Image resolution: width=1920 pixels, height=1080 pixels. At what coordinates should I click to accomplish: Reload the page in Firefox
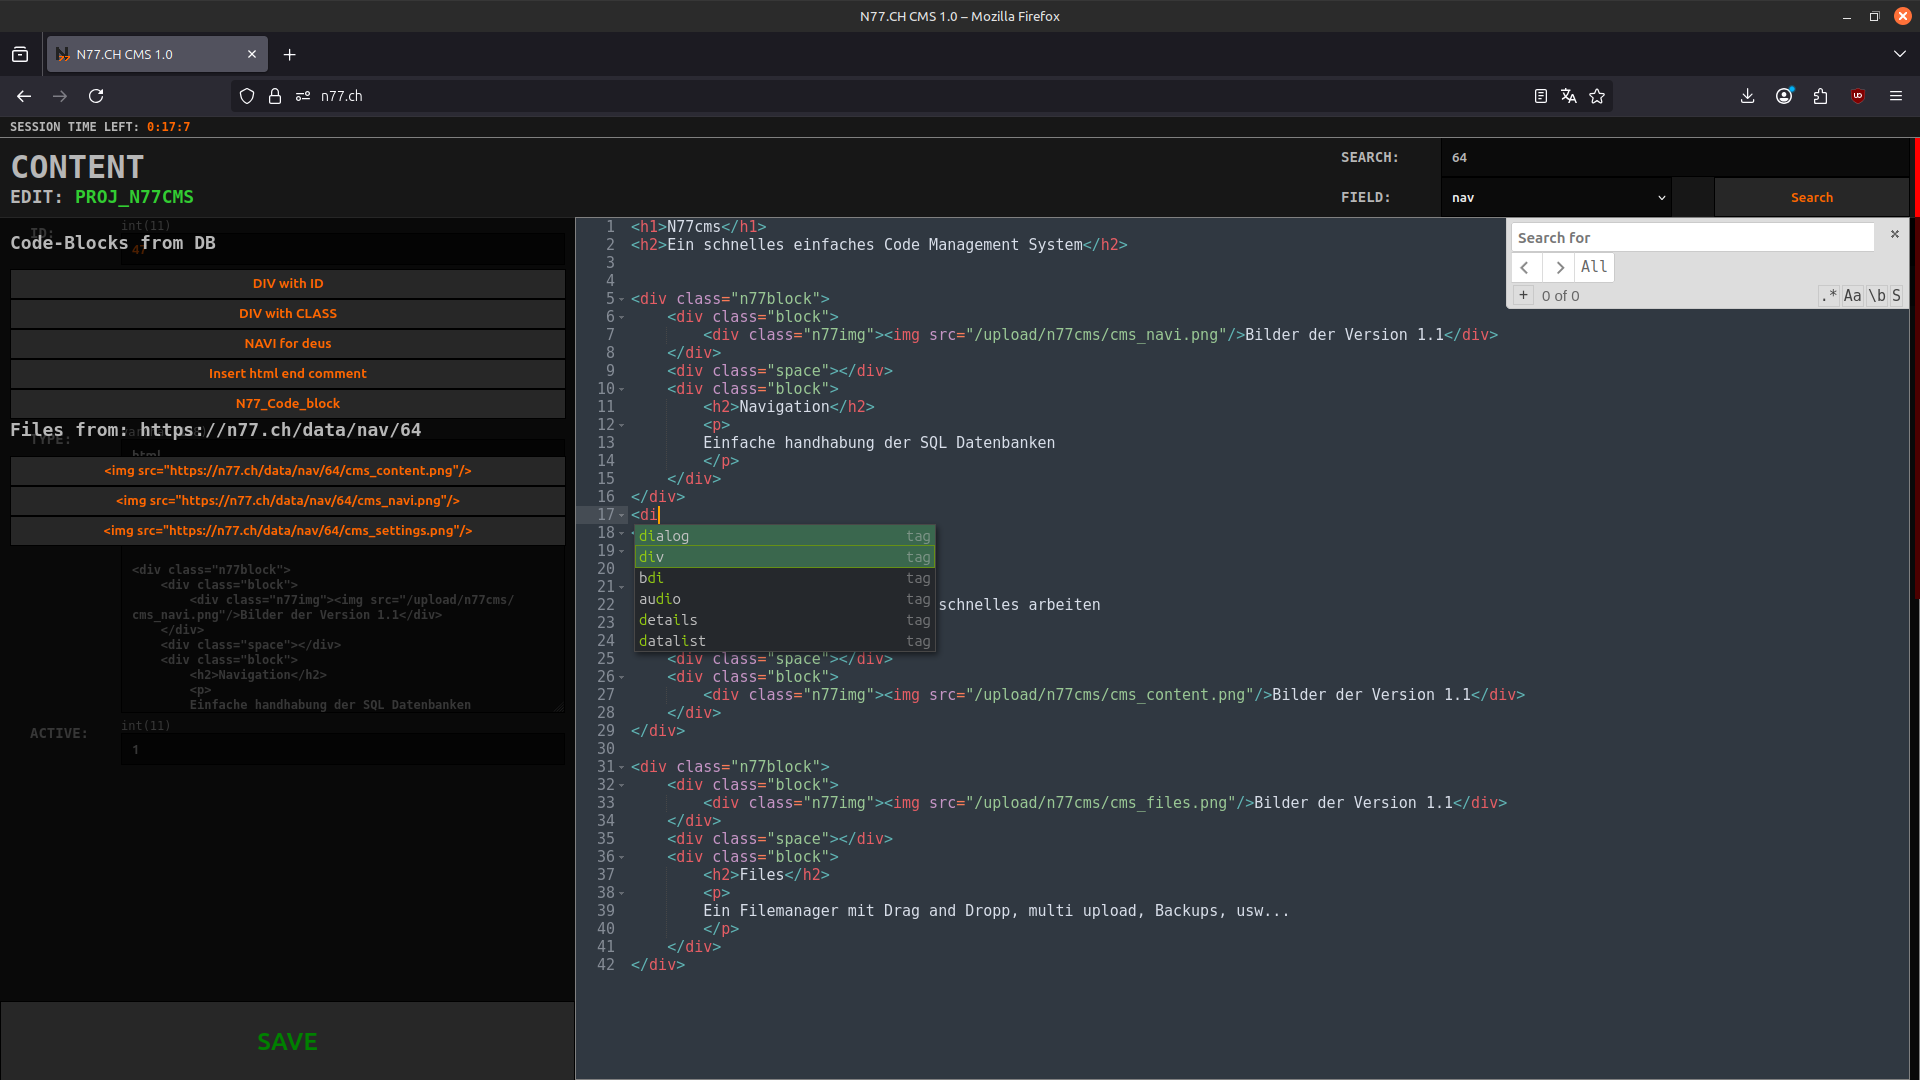[96, 96]
